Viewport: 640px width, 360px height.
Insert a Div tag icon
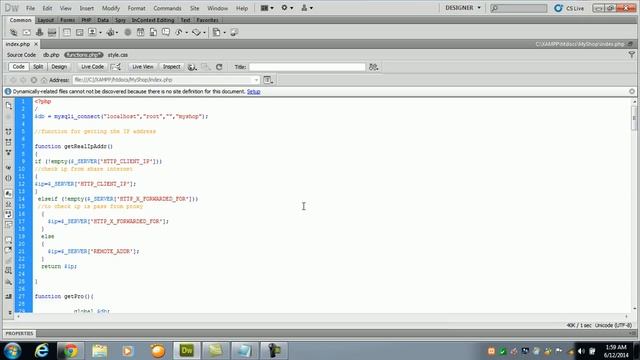[80, 33]
